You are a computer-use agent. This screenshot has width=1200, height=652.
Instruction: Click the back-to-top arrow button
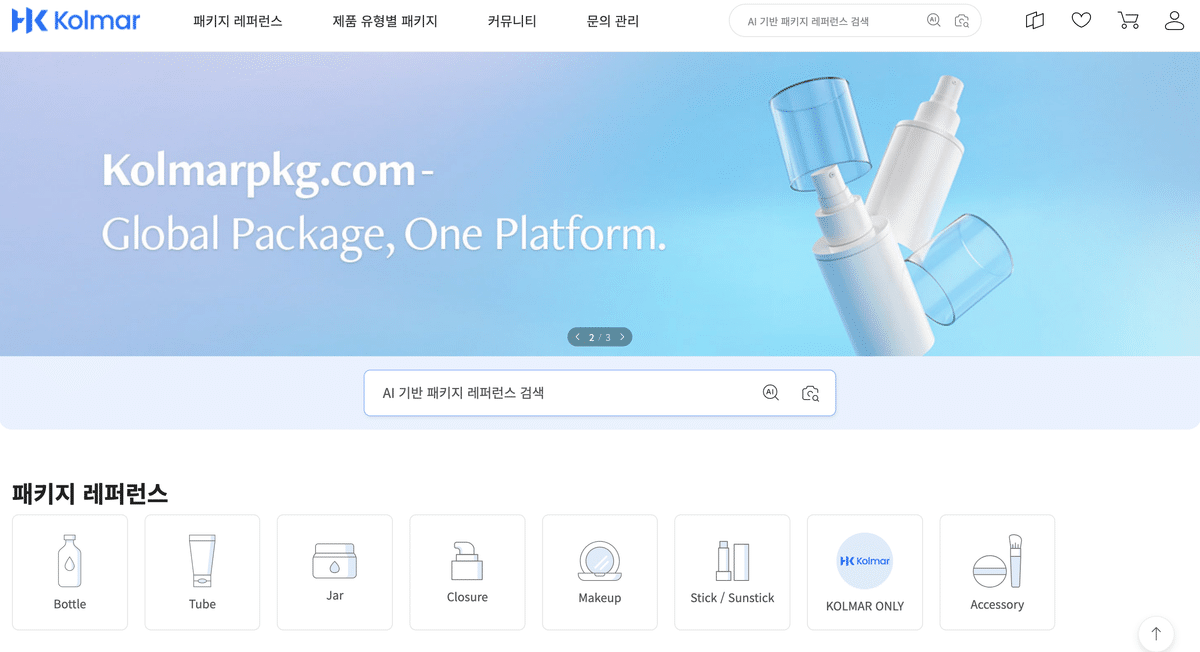point(1156,633)
